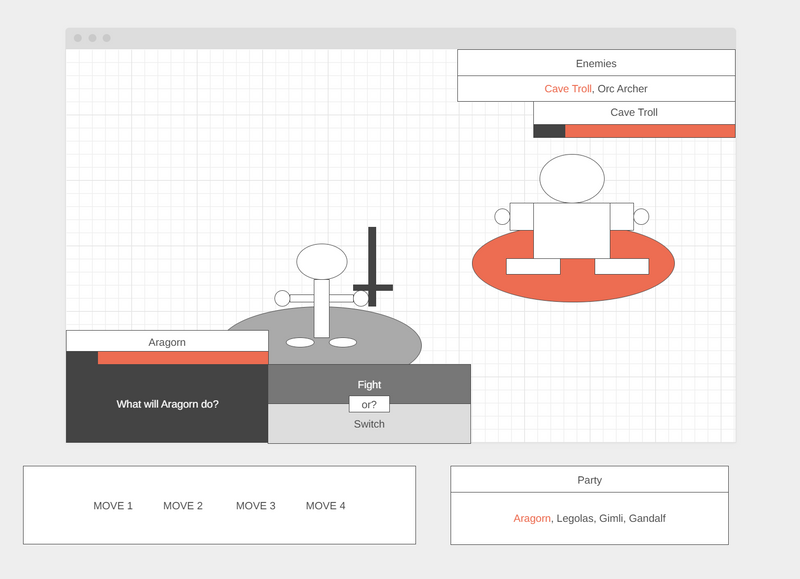Image resolution: width=800 pixels, height=579 pixels.
Task: Click the Cave Troll health bar
Action: click(x=634, y=131)
